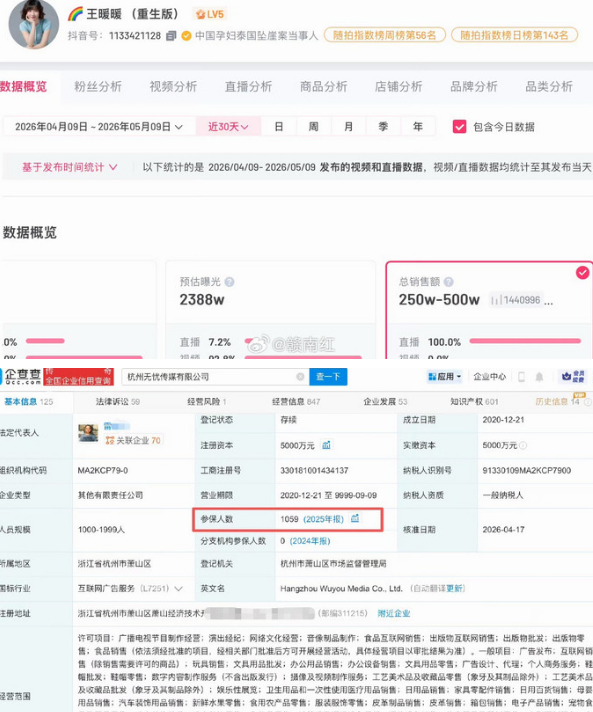Select 季 time granularity
Screen dimensions: 593x712
383,127
